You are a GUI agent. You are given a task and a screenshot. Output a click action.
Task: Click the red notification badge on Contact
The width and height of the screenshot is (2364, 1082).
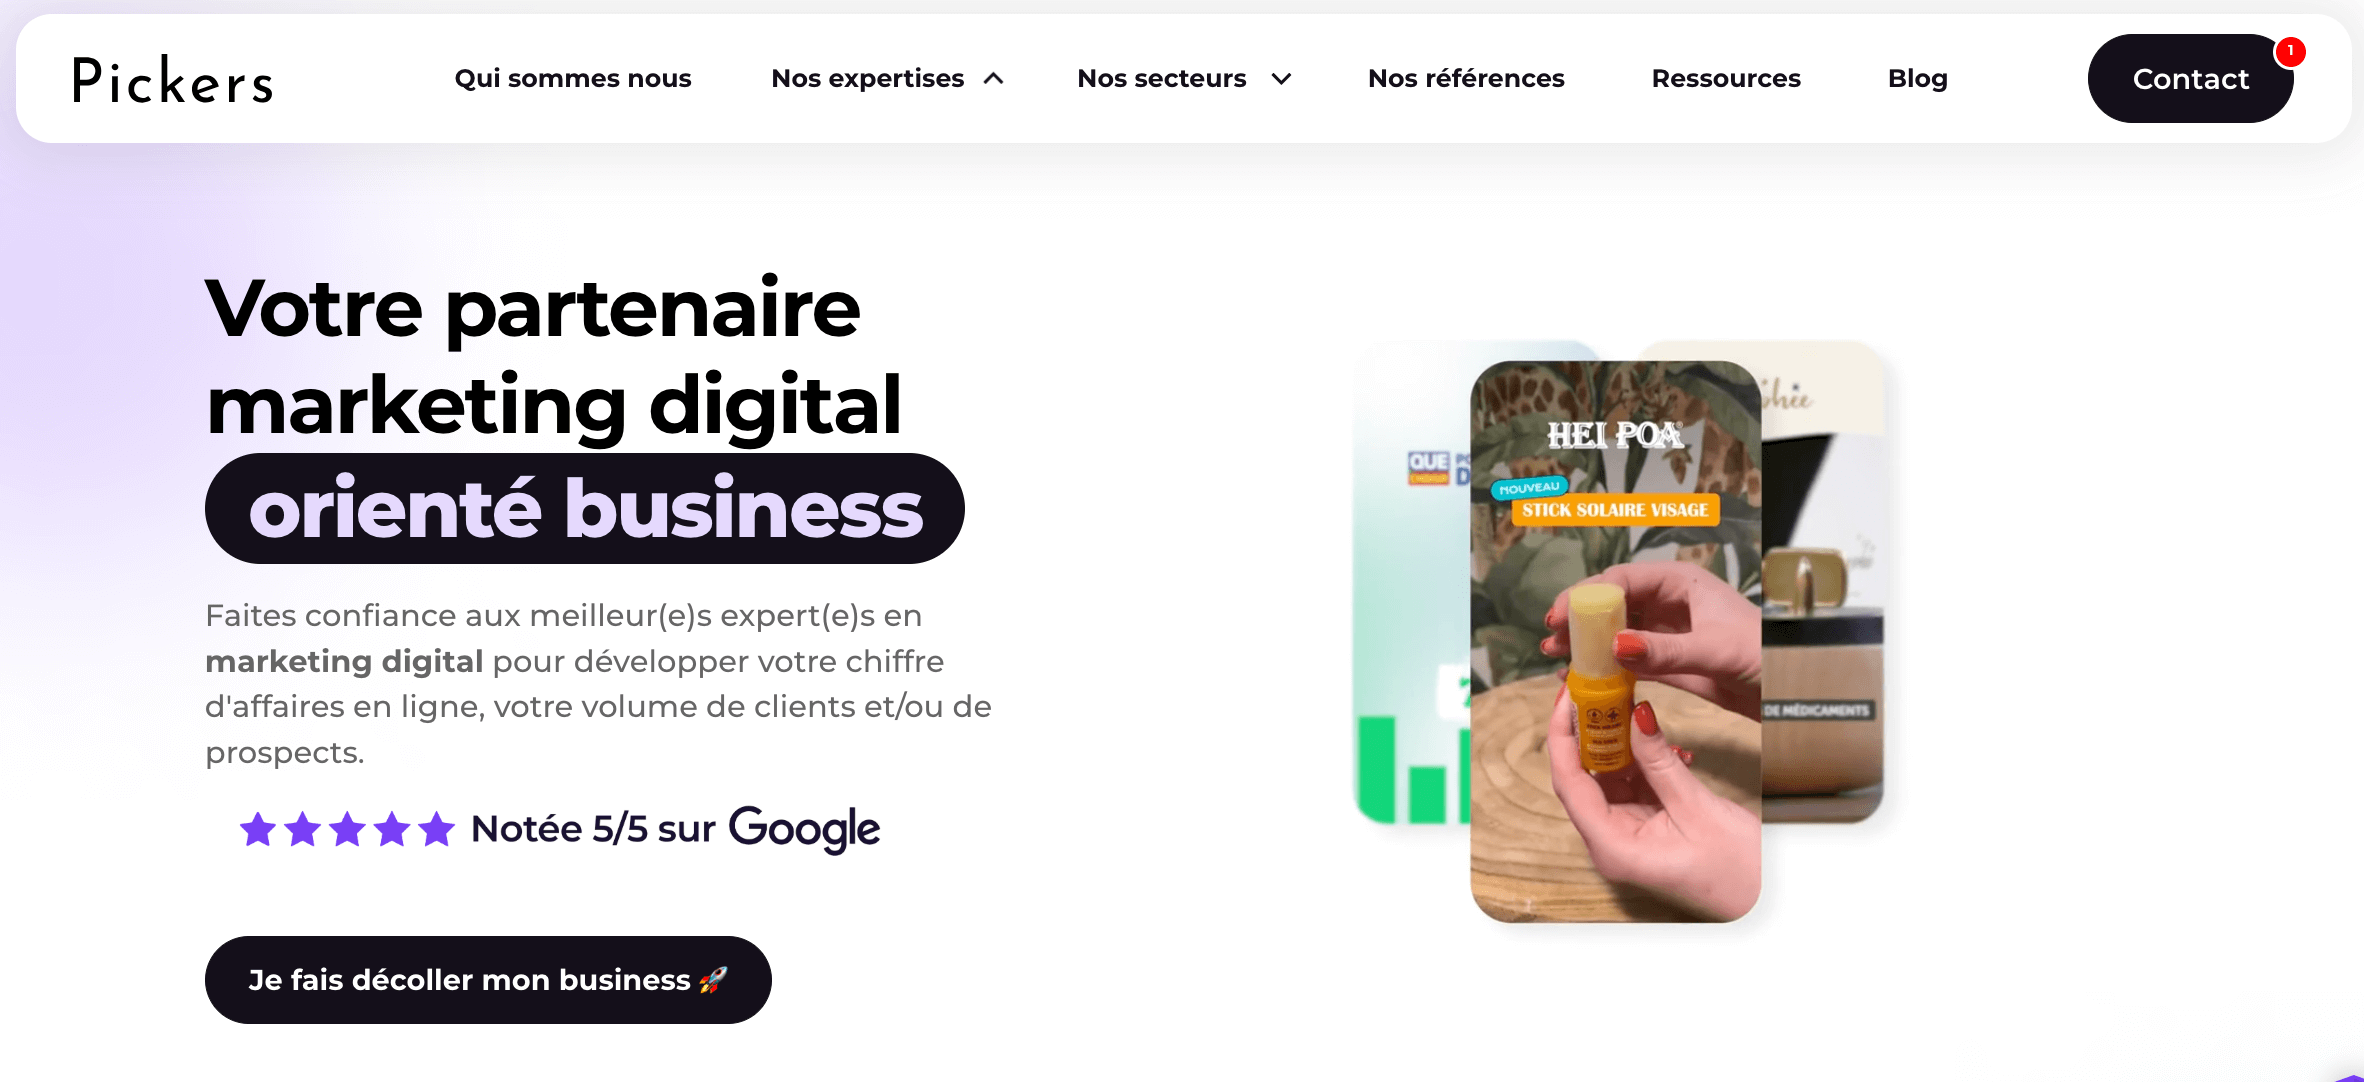2289,51
